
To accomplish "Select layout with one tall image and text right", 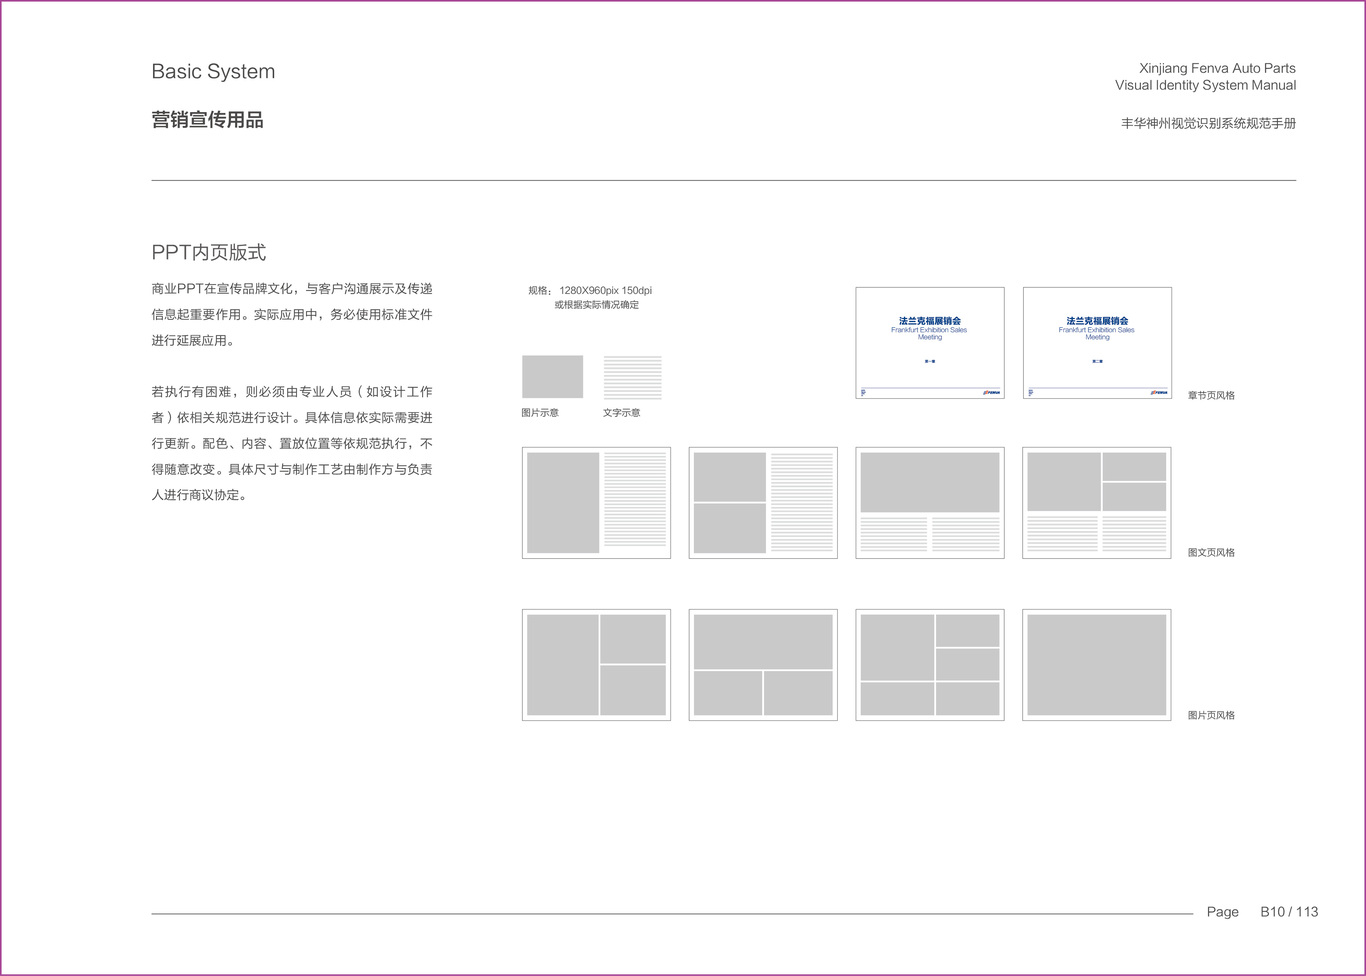I will [596, 503].
